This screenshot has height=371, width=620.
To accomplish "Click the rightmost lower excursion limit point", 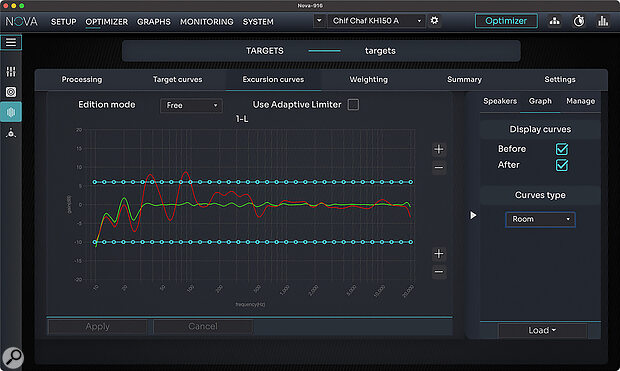I will click(x=411, y=242).
